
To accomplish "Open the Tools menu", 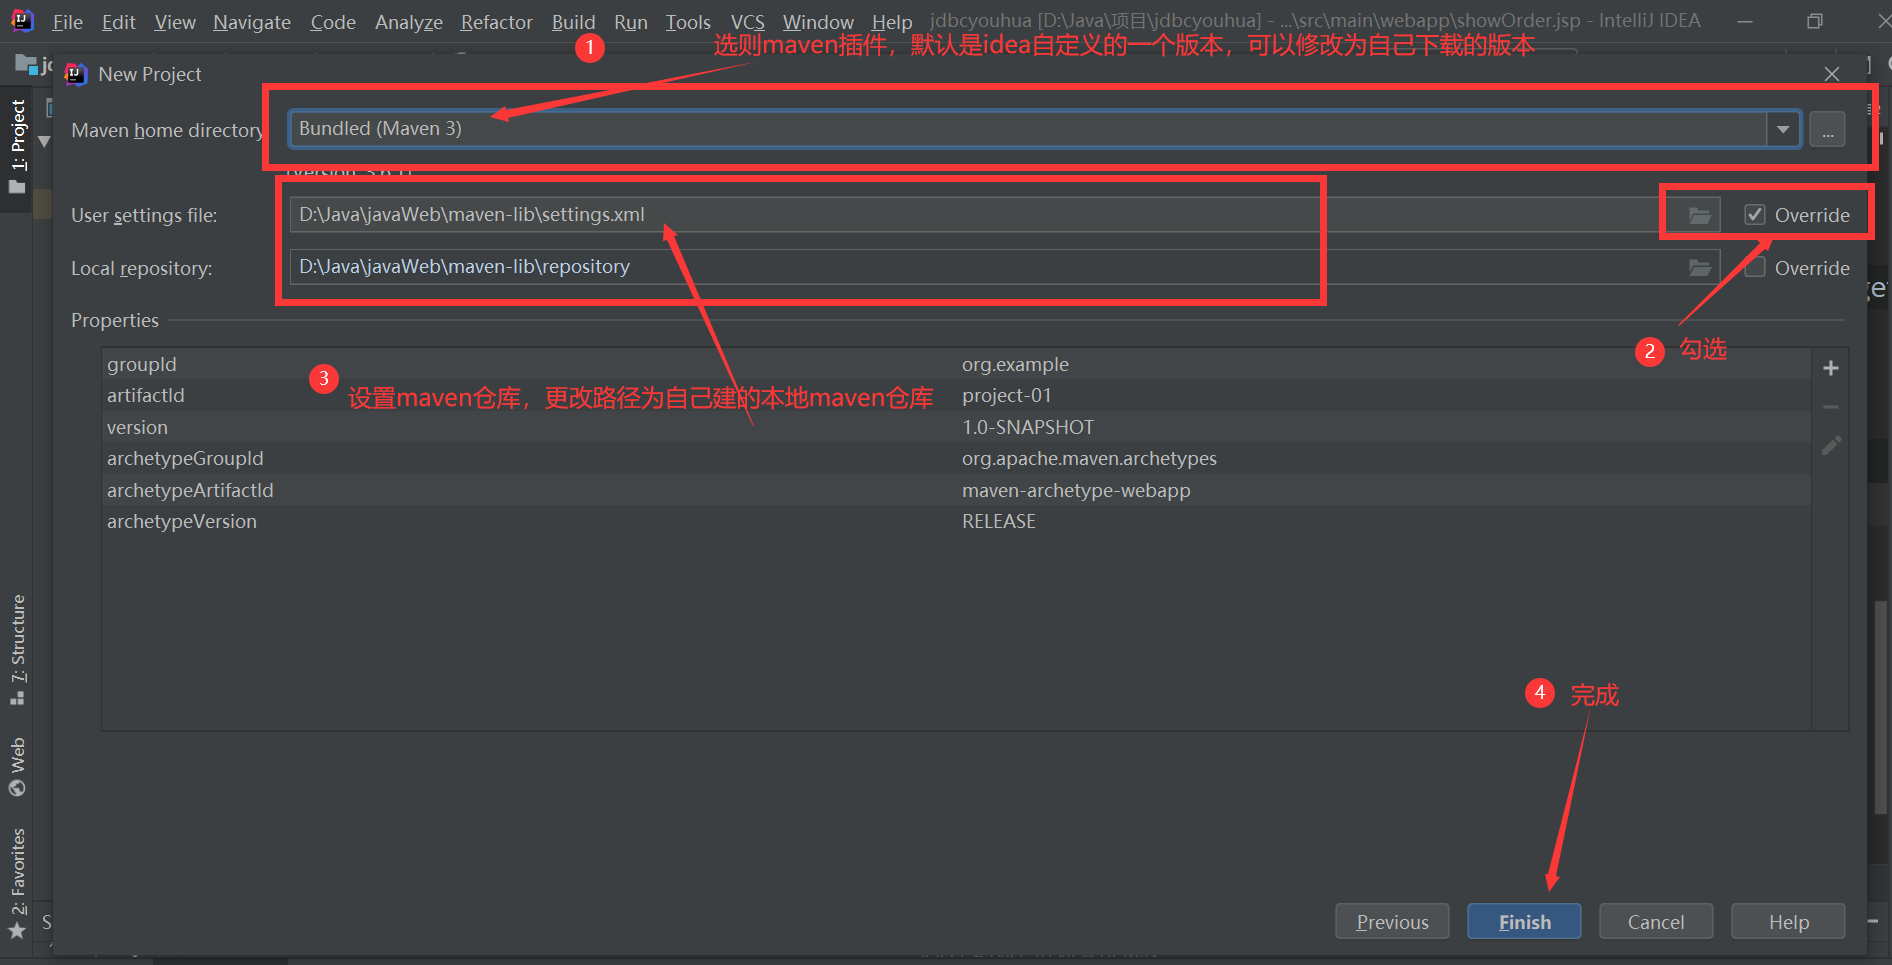I will coord(688,22).
